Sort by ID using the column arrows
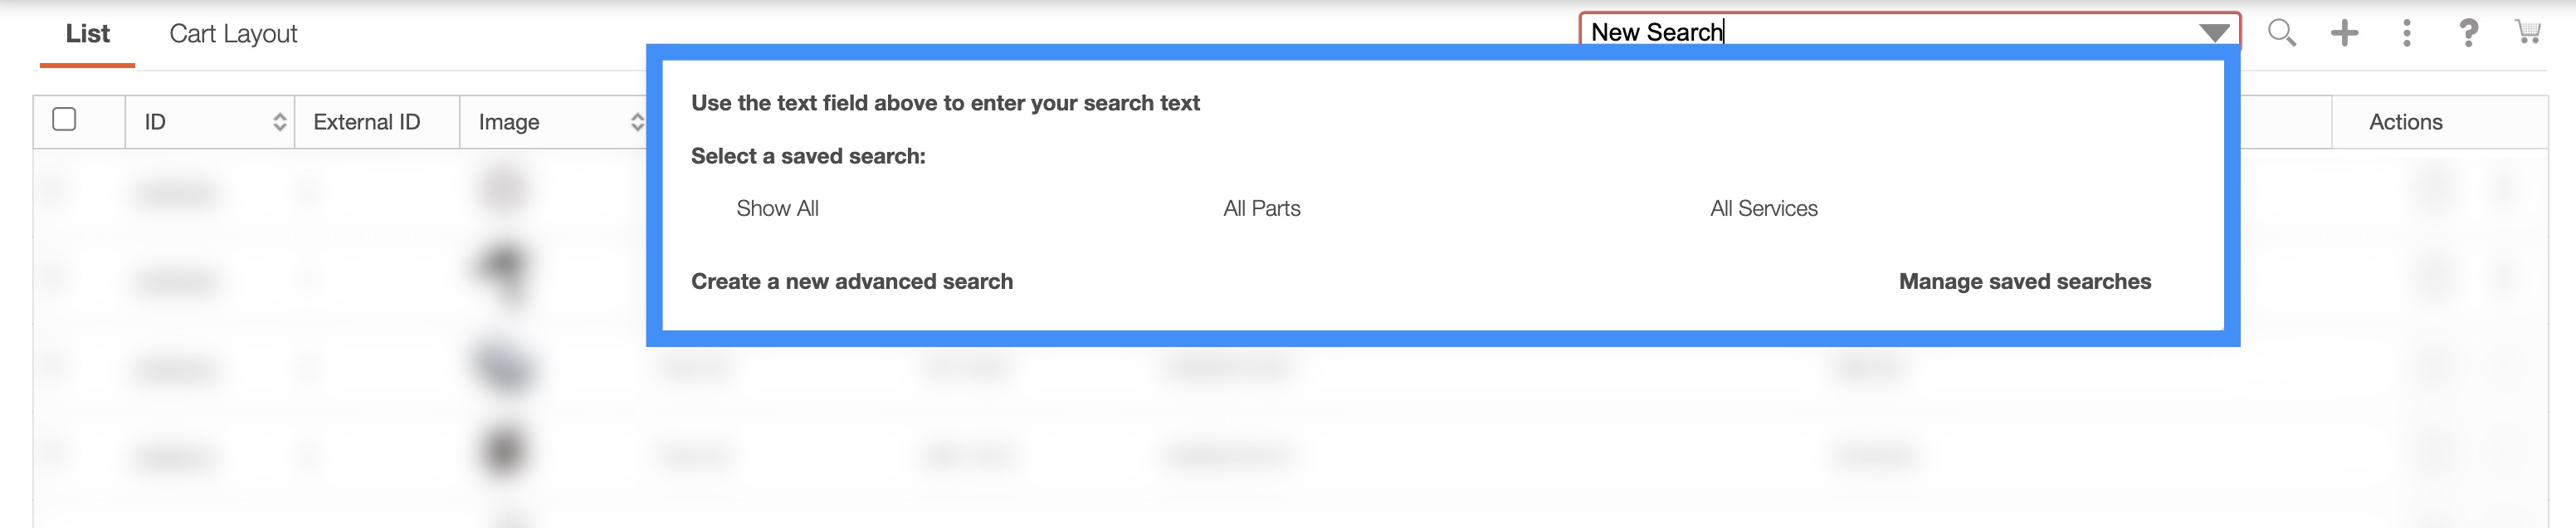 click(x=279, y=122)
